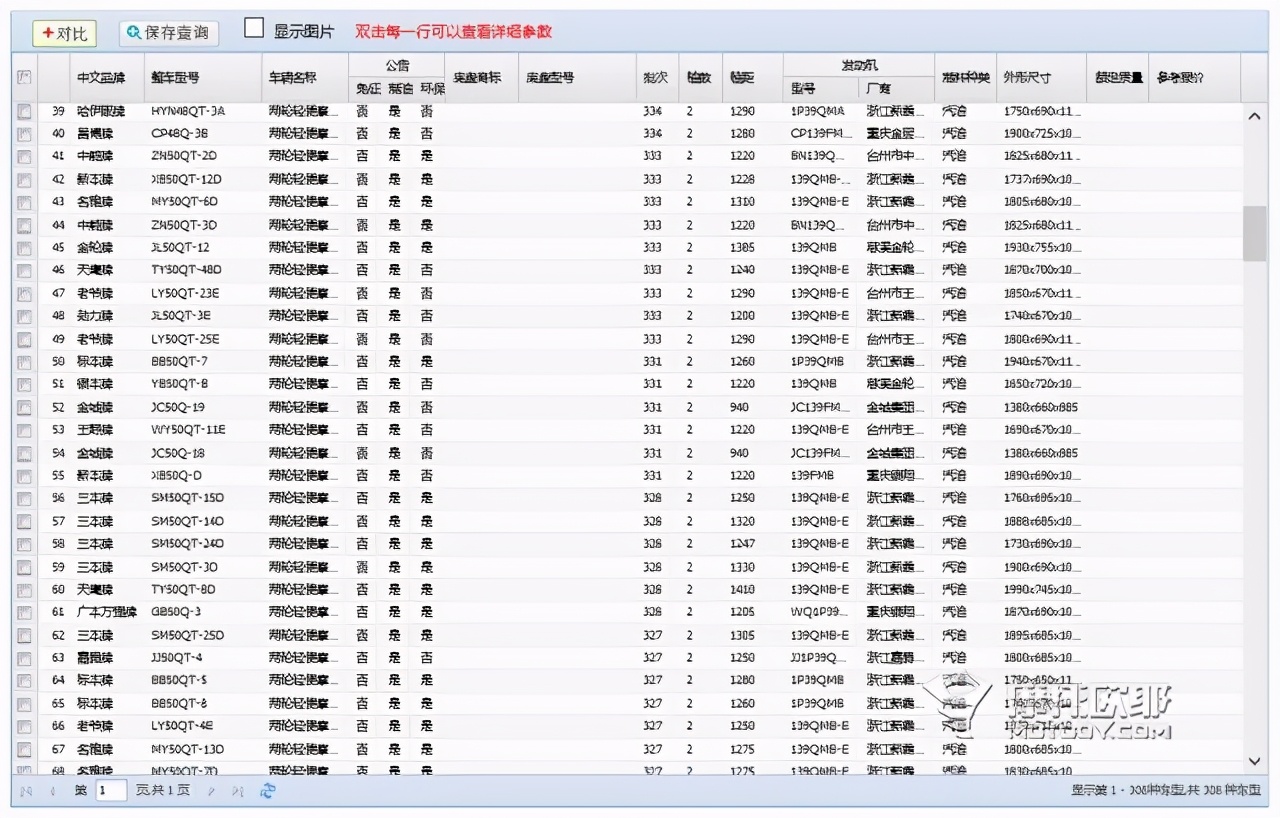
Task: Click the 整备质量 column header
Action: 1118,78
